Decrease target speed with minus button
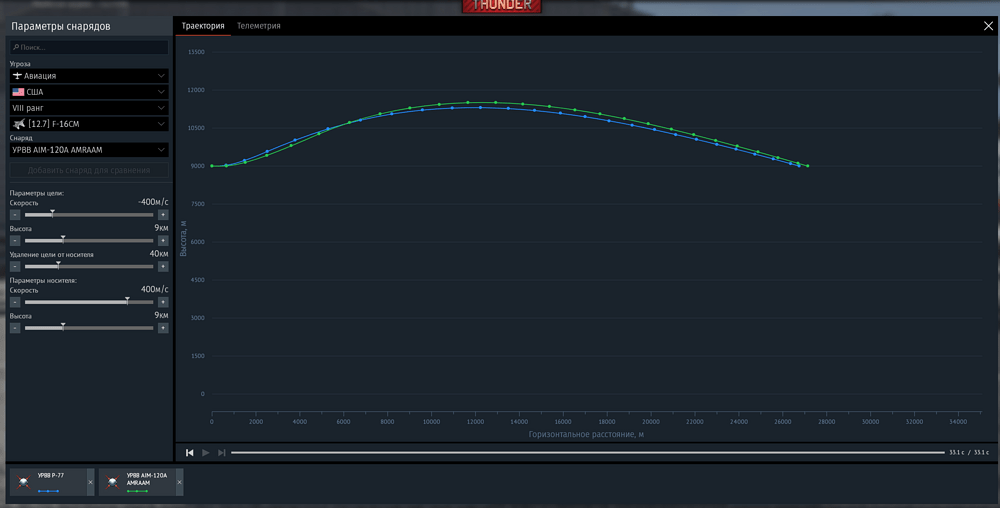This screenshot has width=1000, height=508. point(15,215)
